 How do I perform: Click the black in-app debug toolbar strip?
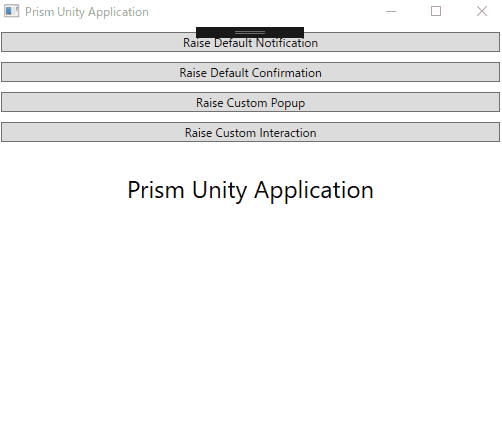(x=250, y=32)
